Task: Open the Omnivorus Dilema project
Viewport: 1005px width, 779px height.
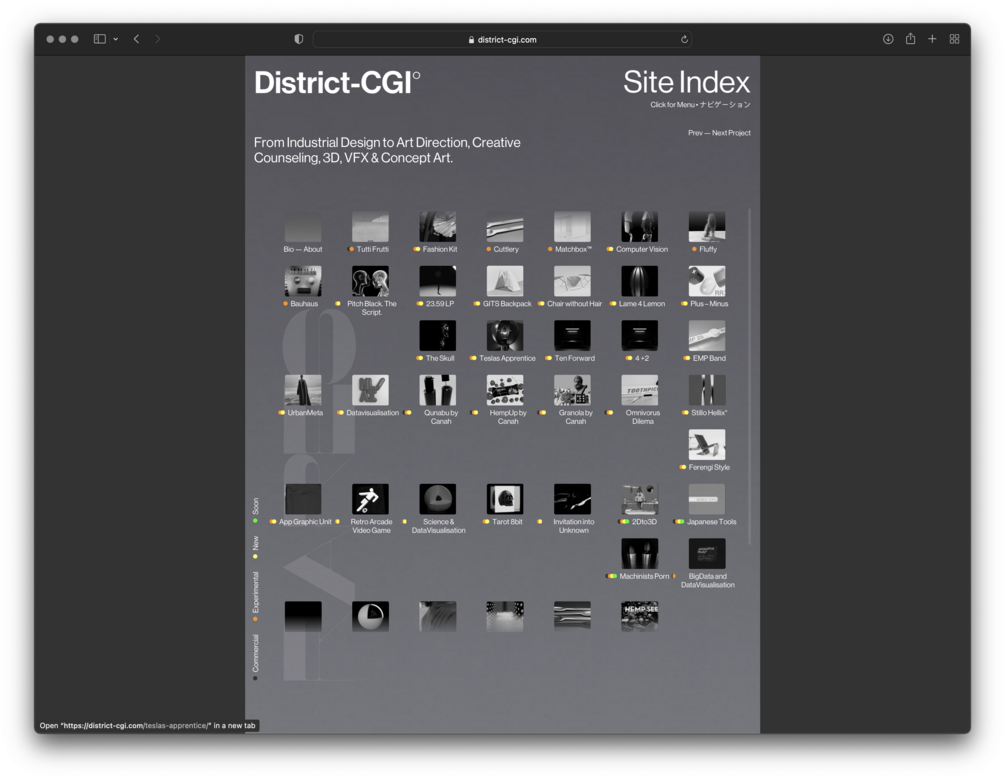Action: (640, 390)
